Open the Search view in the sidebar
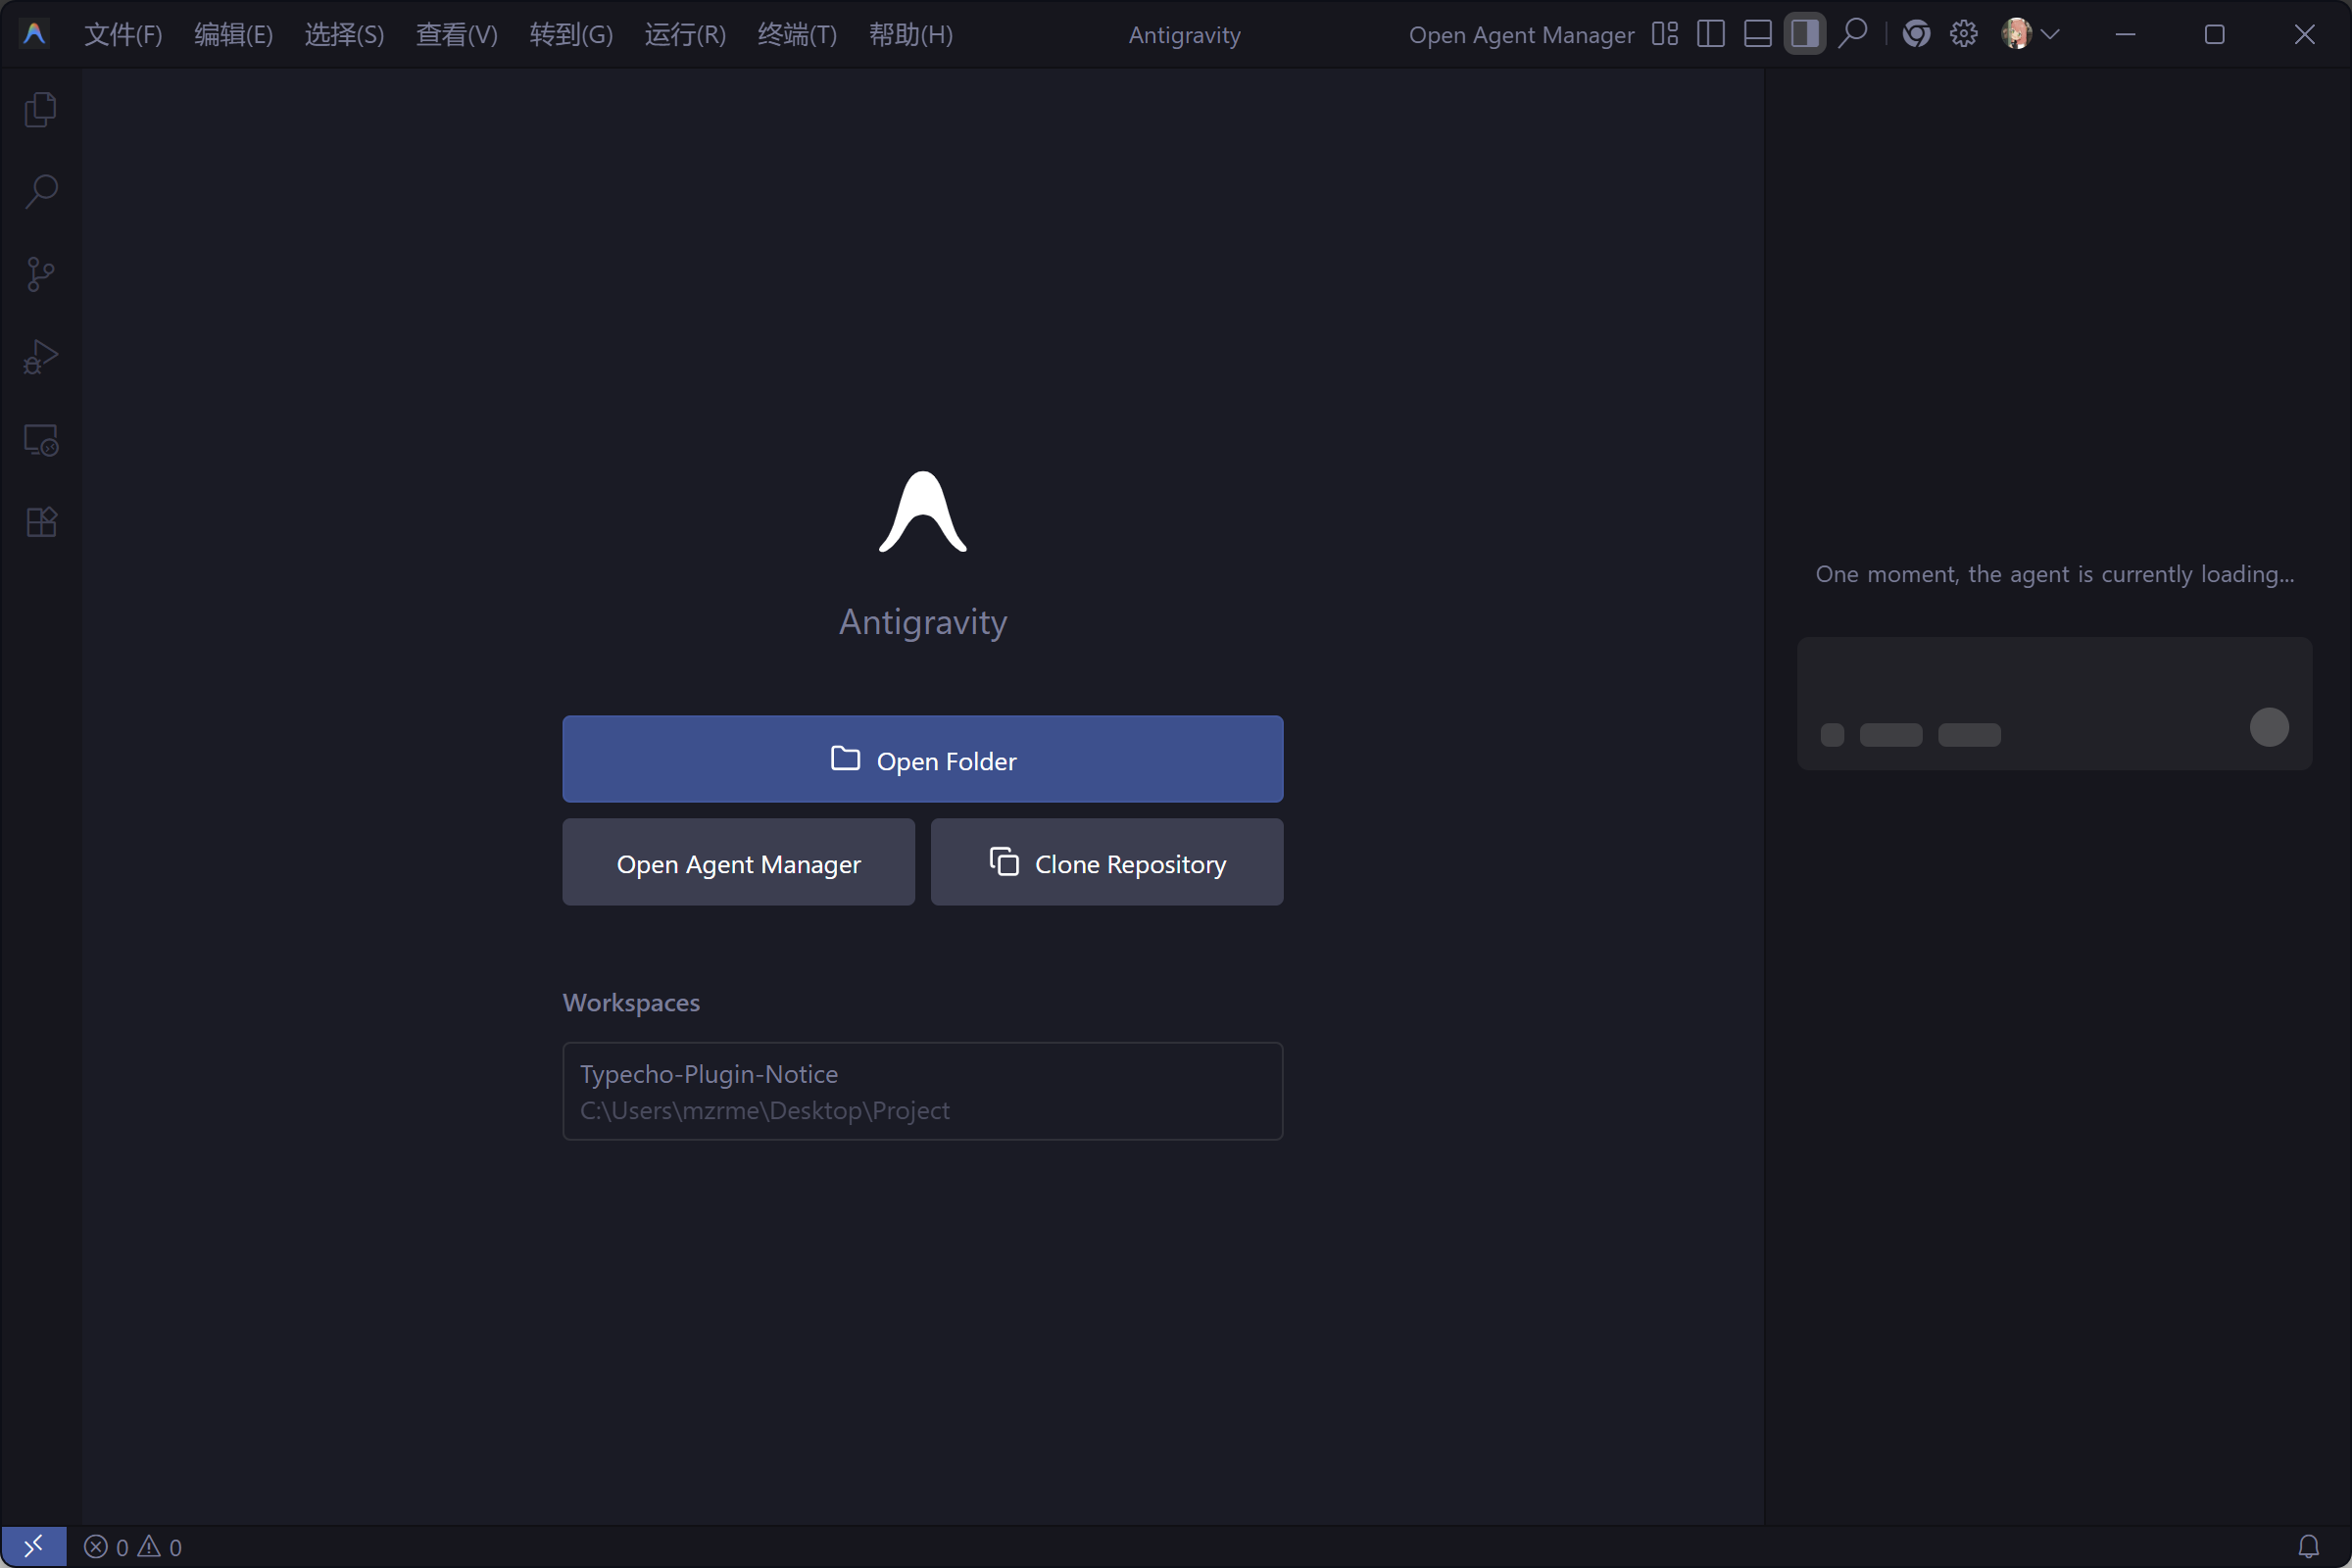The width and height of the screenshot is (2352, 1568). click(x=40, y=191)
